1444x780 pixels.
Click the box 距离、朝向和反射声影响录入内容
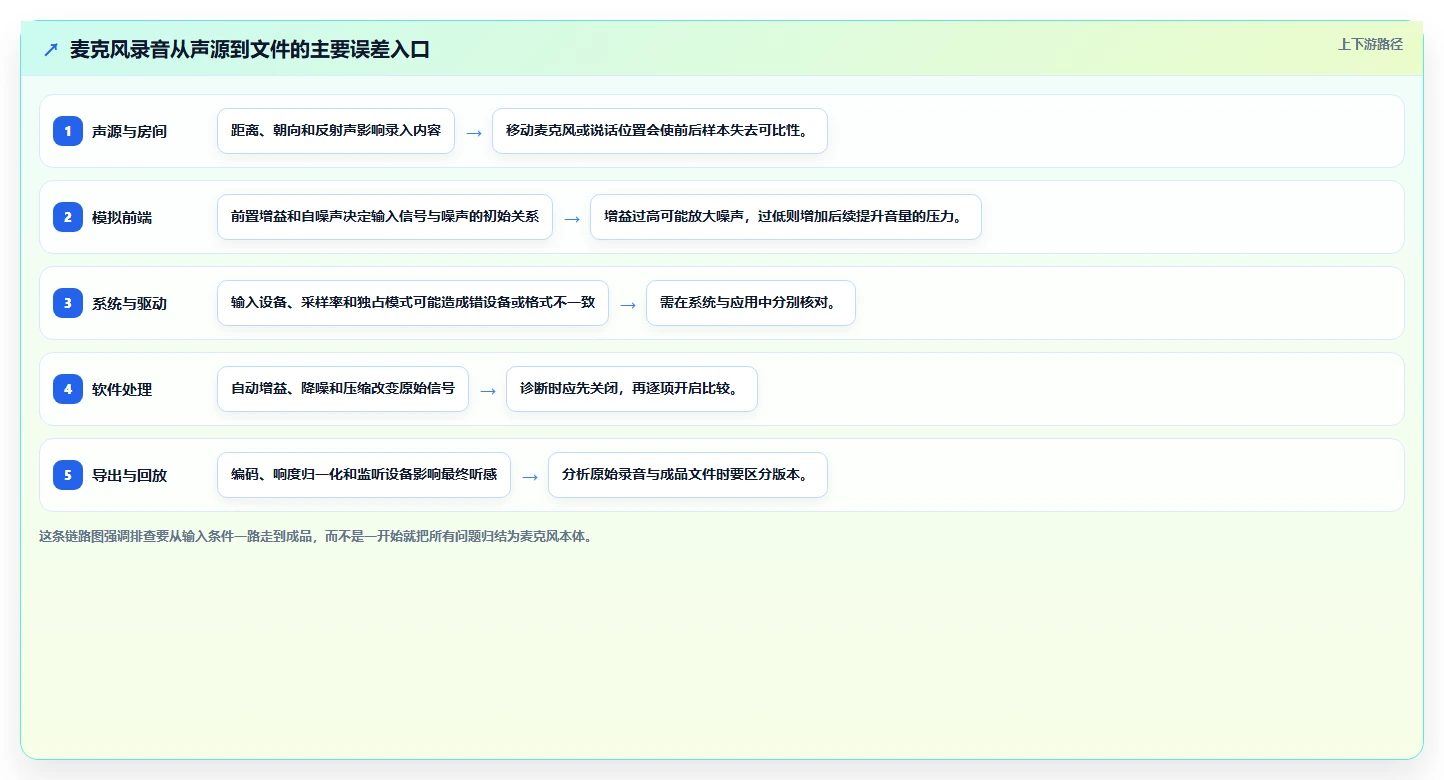coord(336,131)
